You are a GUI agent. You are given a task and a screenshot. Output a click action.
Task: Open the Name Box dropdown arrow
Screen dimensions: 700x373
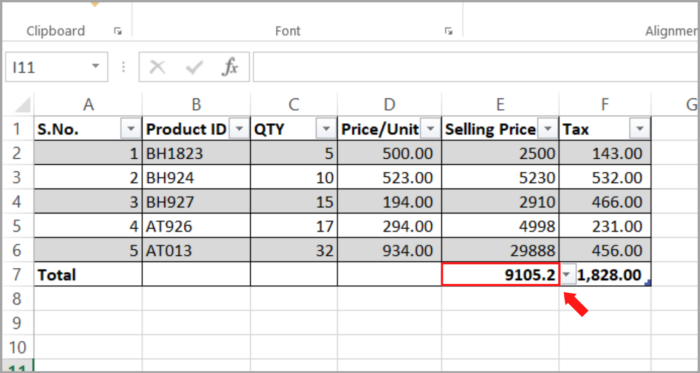click(95, 67)
